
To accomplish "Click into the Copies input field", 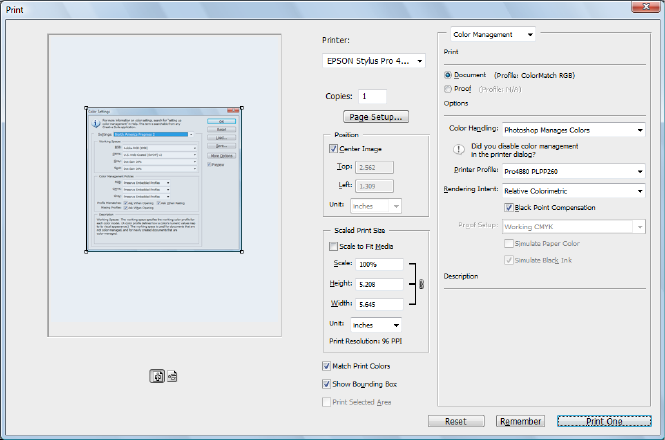I will [372, 96].
